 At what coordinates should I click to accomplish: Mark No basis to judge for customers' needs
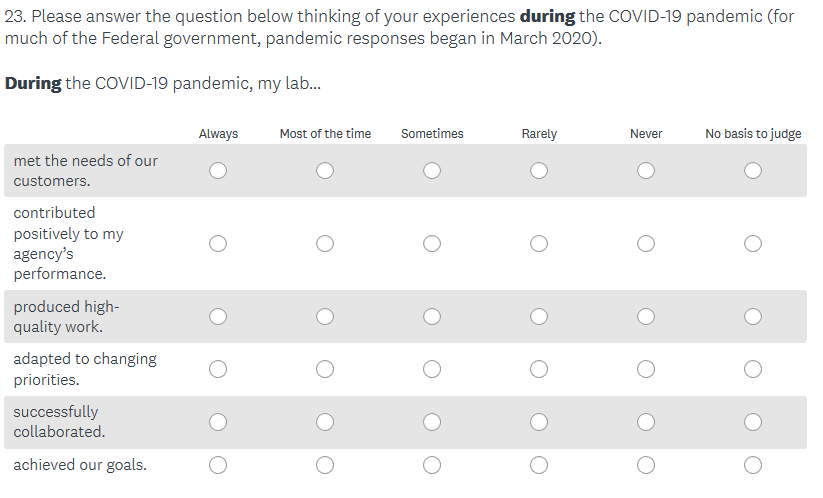coord(753,171)
